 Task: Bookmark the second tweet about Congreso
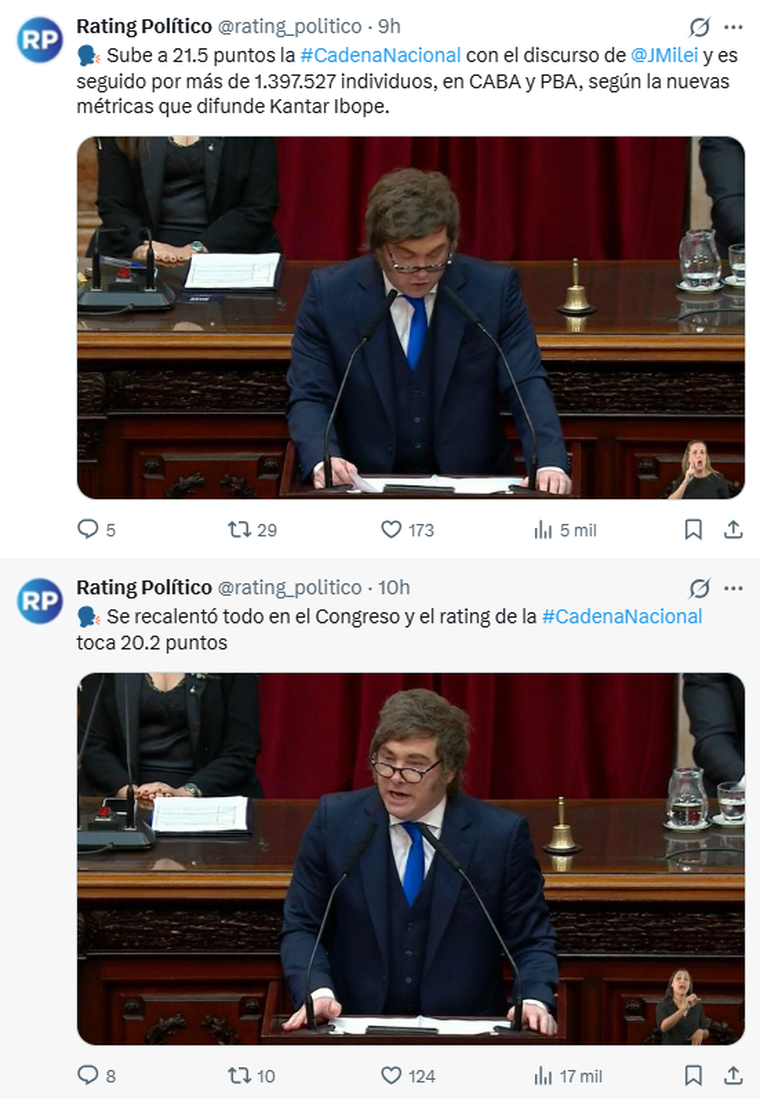[x=693, y=1076]
